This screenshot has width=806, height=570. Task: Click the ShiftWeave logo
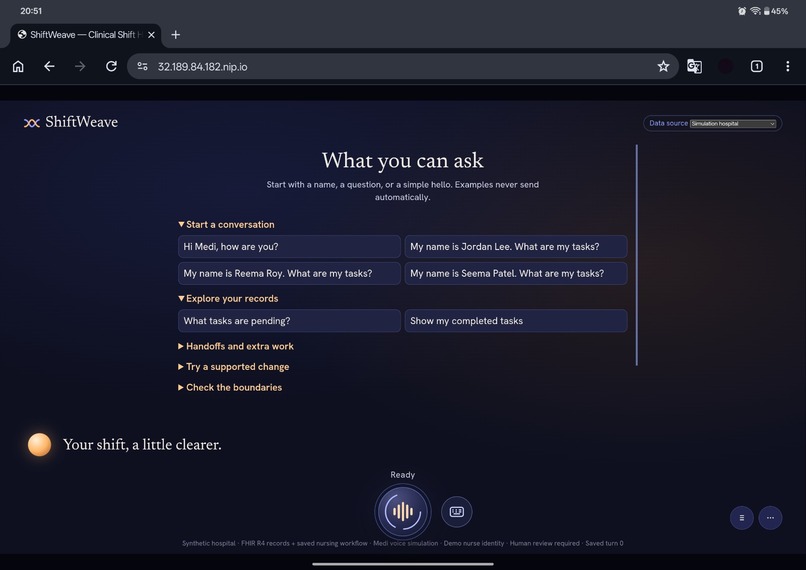(71, 122)
